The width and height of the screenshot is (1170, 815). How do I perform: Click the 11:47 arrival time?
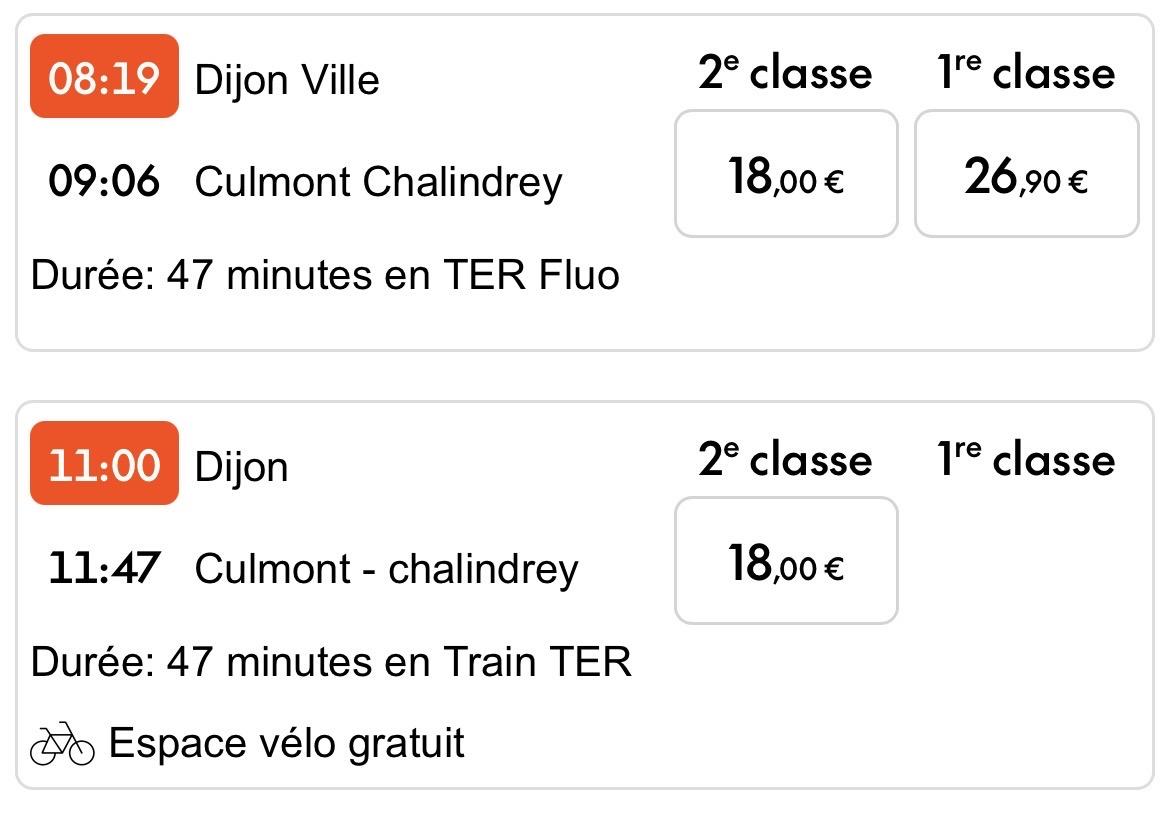104,569
